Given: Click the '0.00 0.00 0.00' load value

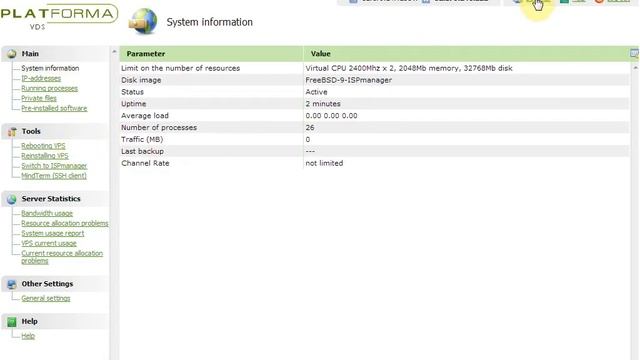Looking at the screenshot, I should coord(331,116).
